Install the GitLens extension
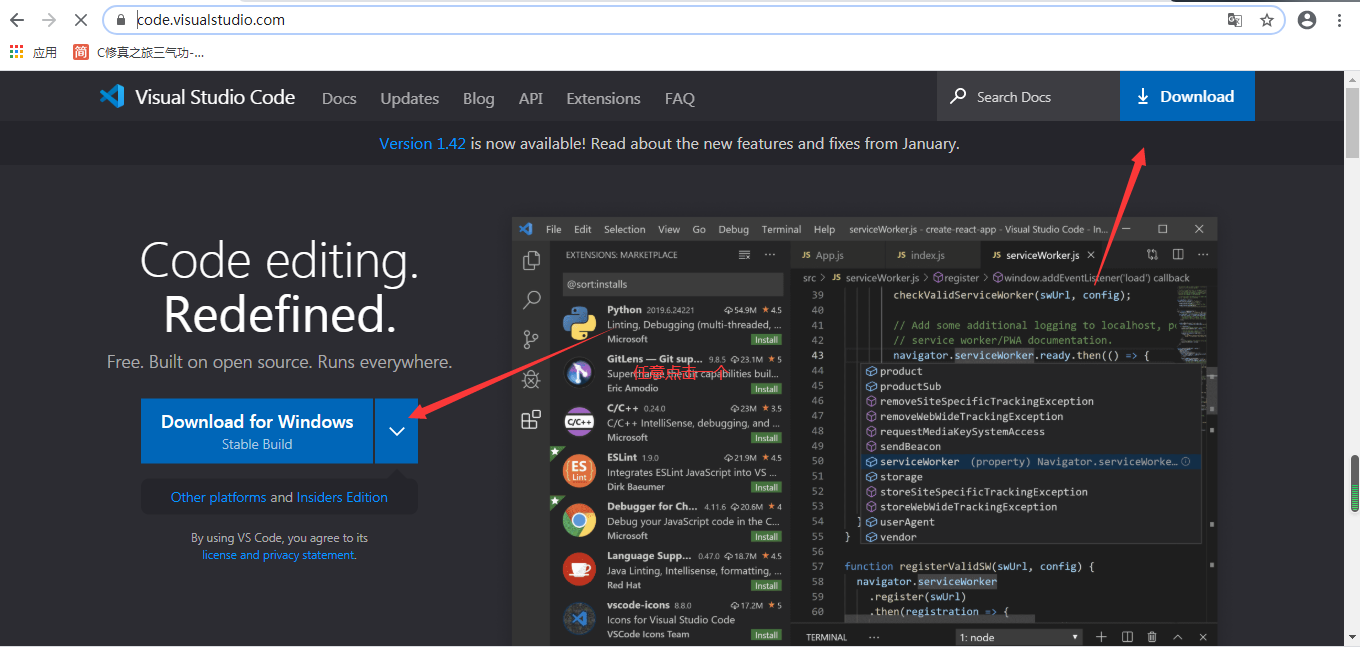 [767, 389]
